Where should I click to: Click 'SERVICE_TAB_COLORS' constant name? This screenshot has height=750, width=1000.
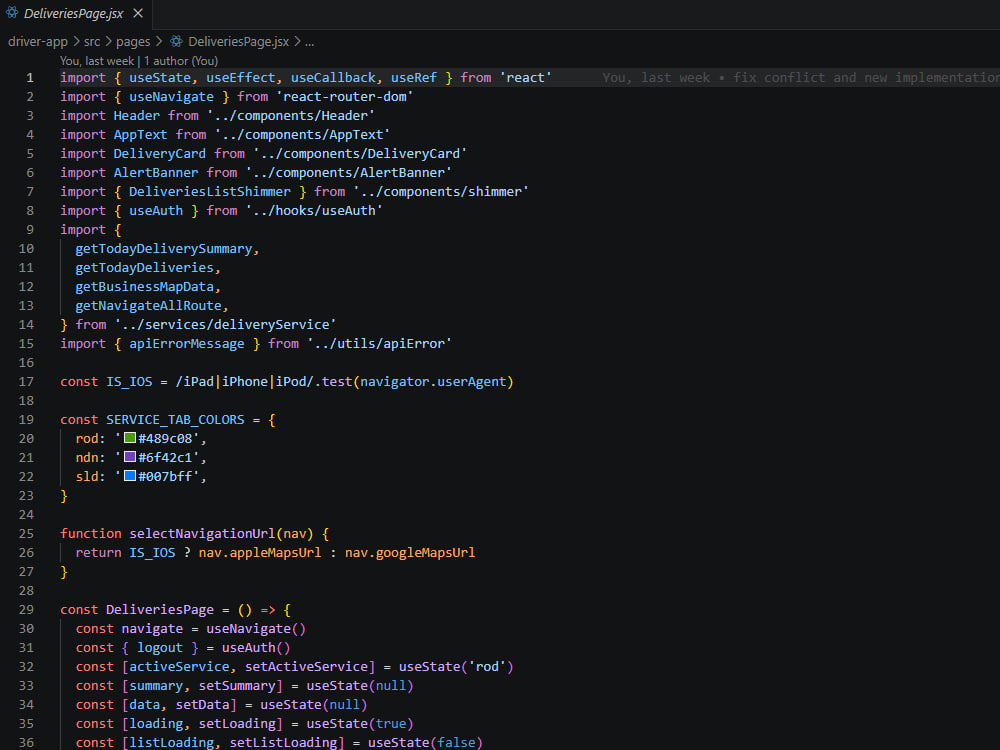click(175, 420)
